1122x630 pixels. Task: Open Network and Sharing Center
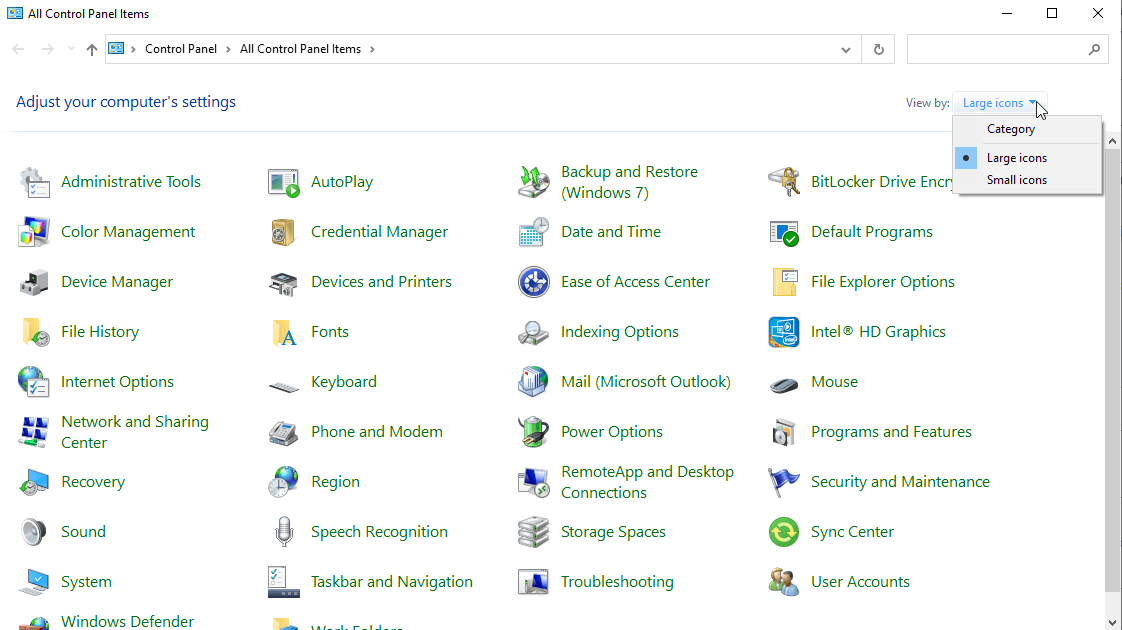pyautogui.click(x=135, y=431)
